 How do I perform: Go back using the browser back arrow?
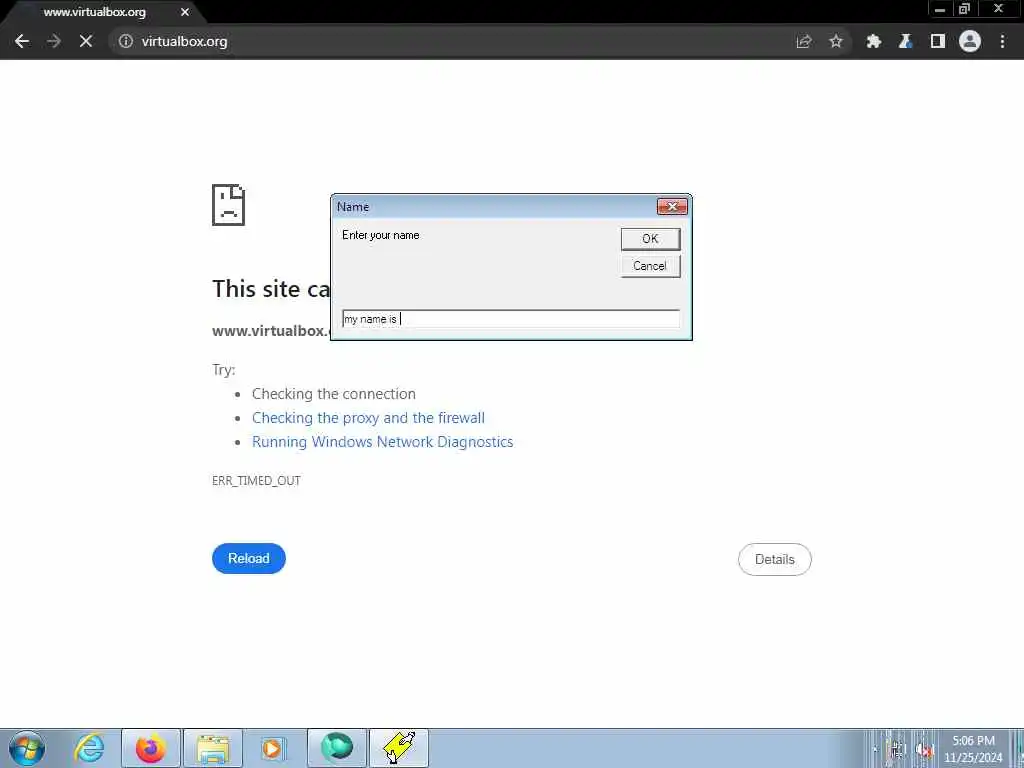click(22, 41)
